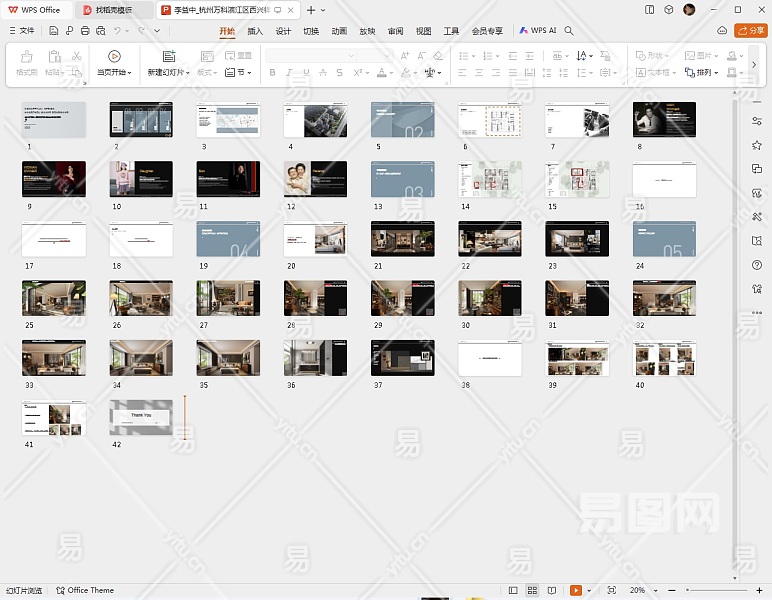
Task: Click the search magnifier in the menu bar
Action: [x=569, y=31]
